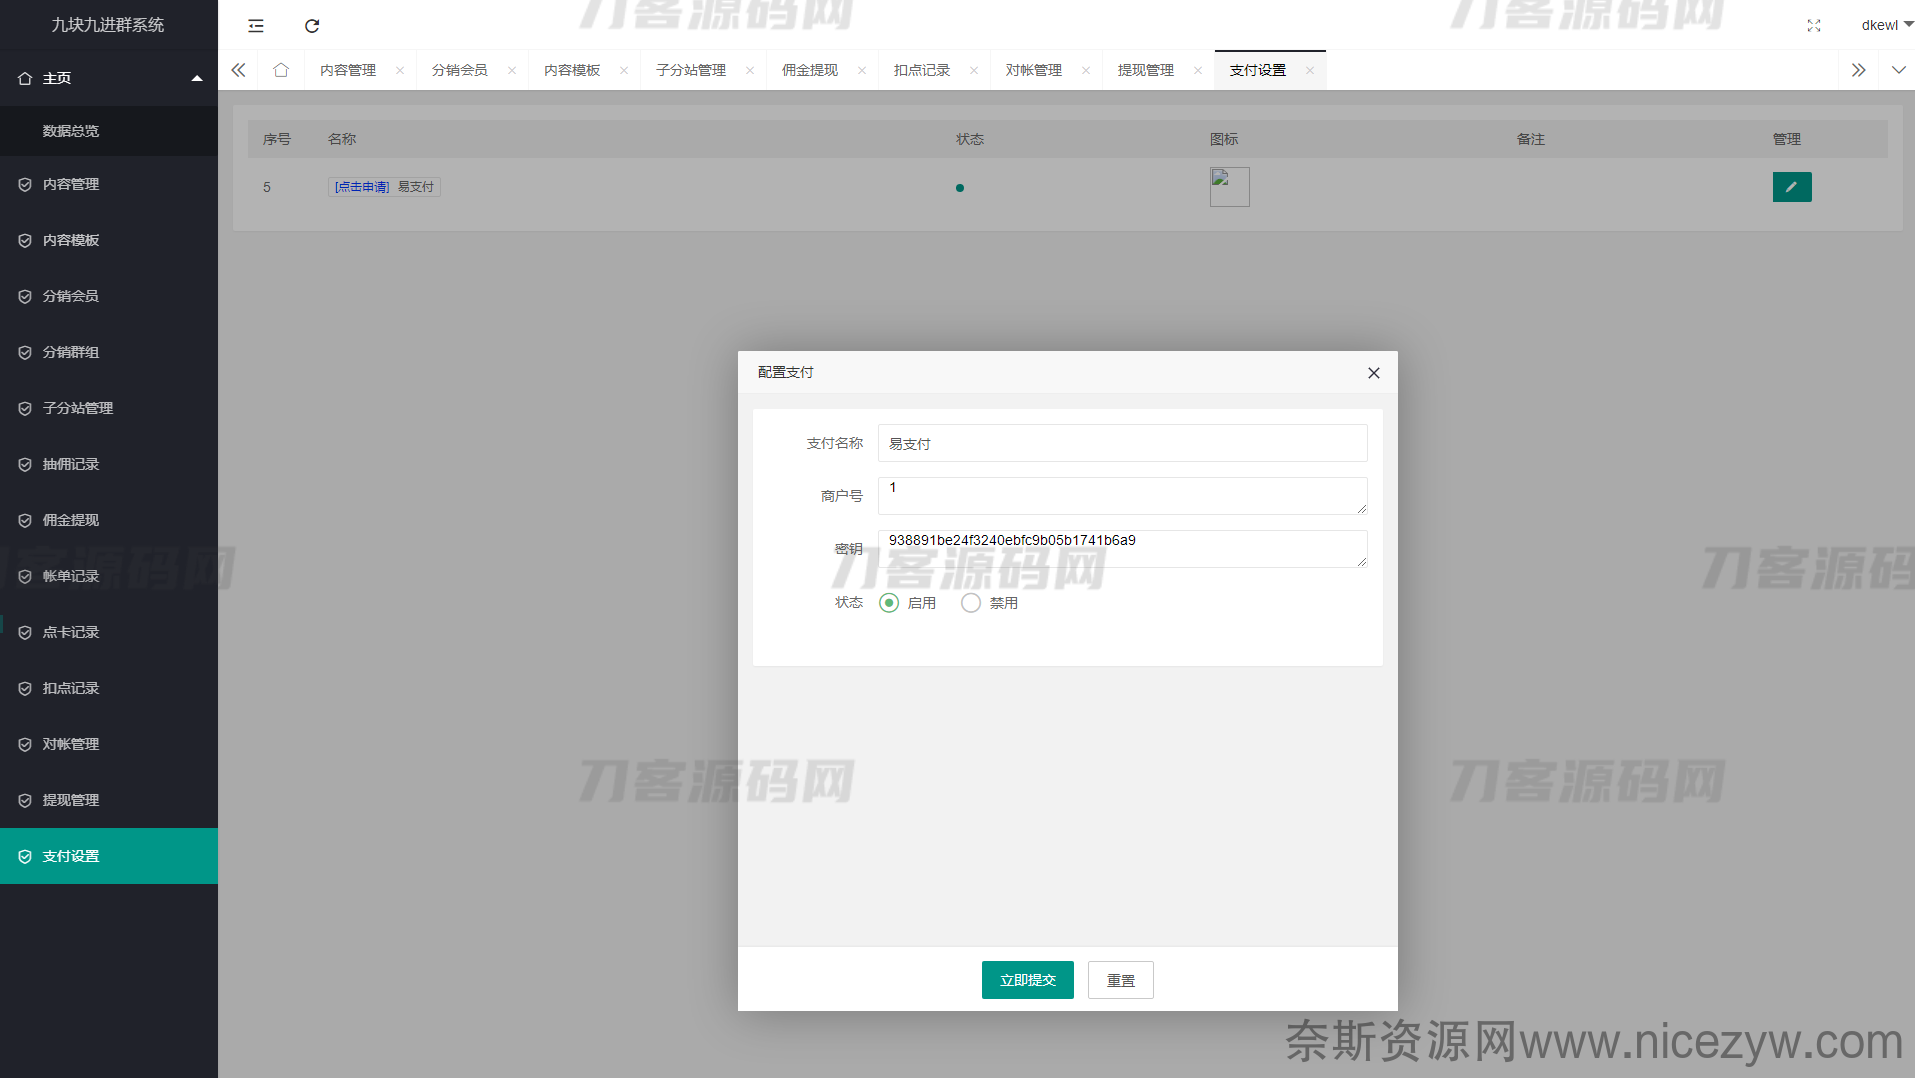Go to the home tab icon

point(281,70)
